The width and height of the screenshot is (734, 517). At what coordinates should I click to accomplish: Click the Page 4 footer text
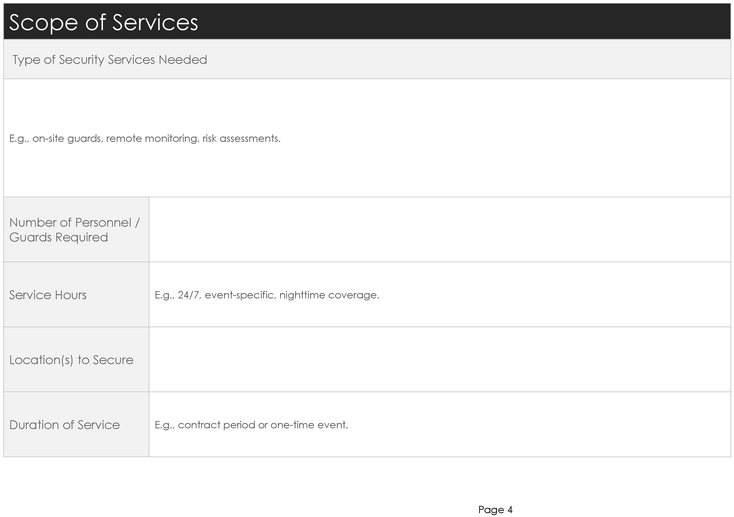point(495,510)
